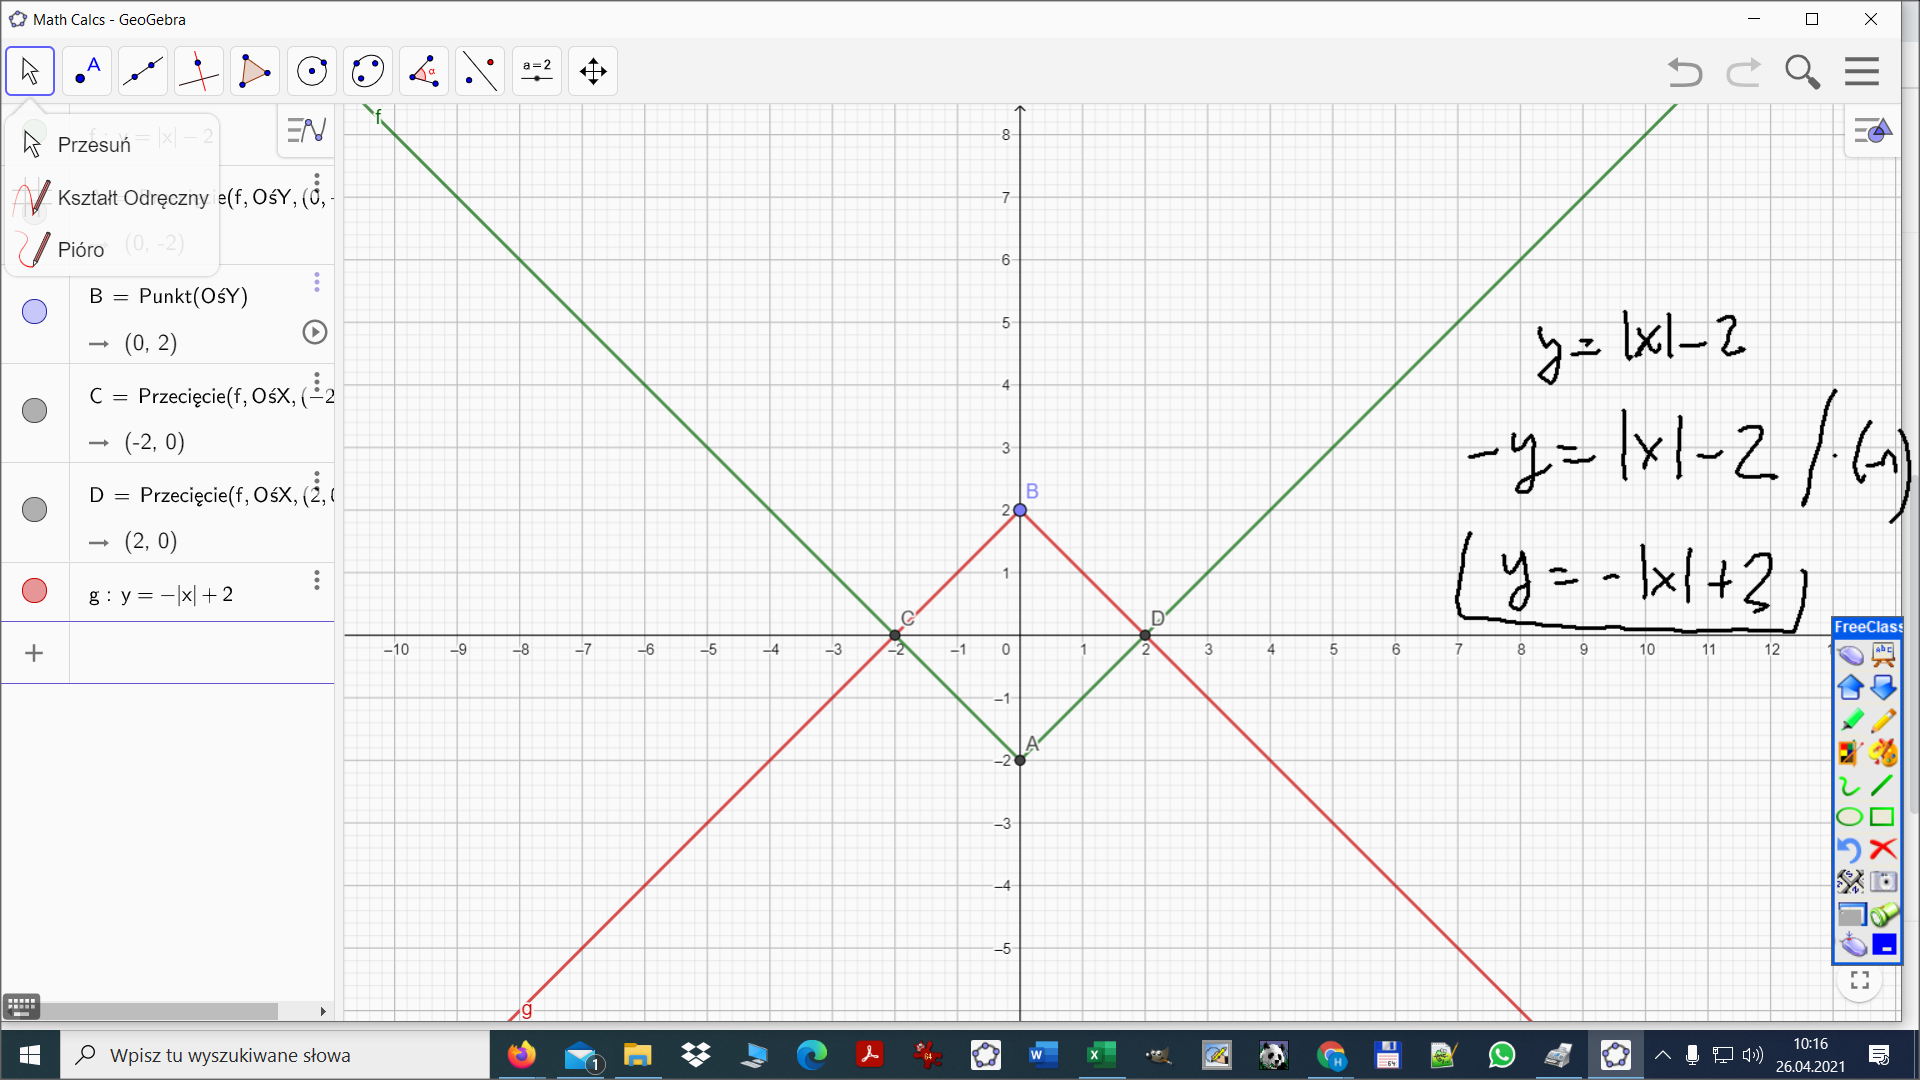Open the graphics view style bar toggle

[x=1872, y=131]
